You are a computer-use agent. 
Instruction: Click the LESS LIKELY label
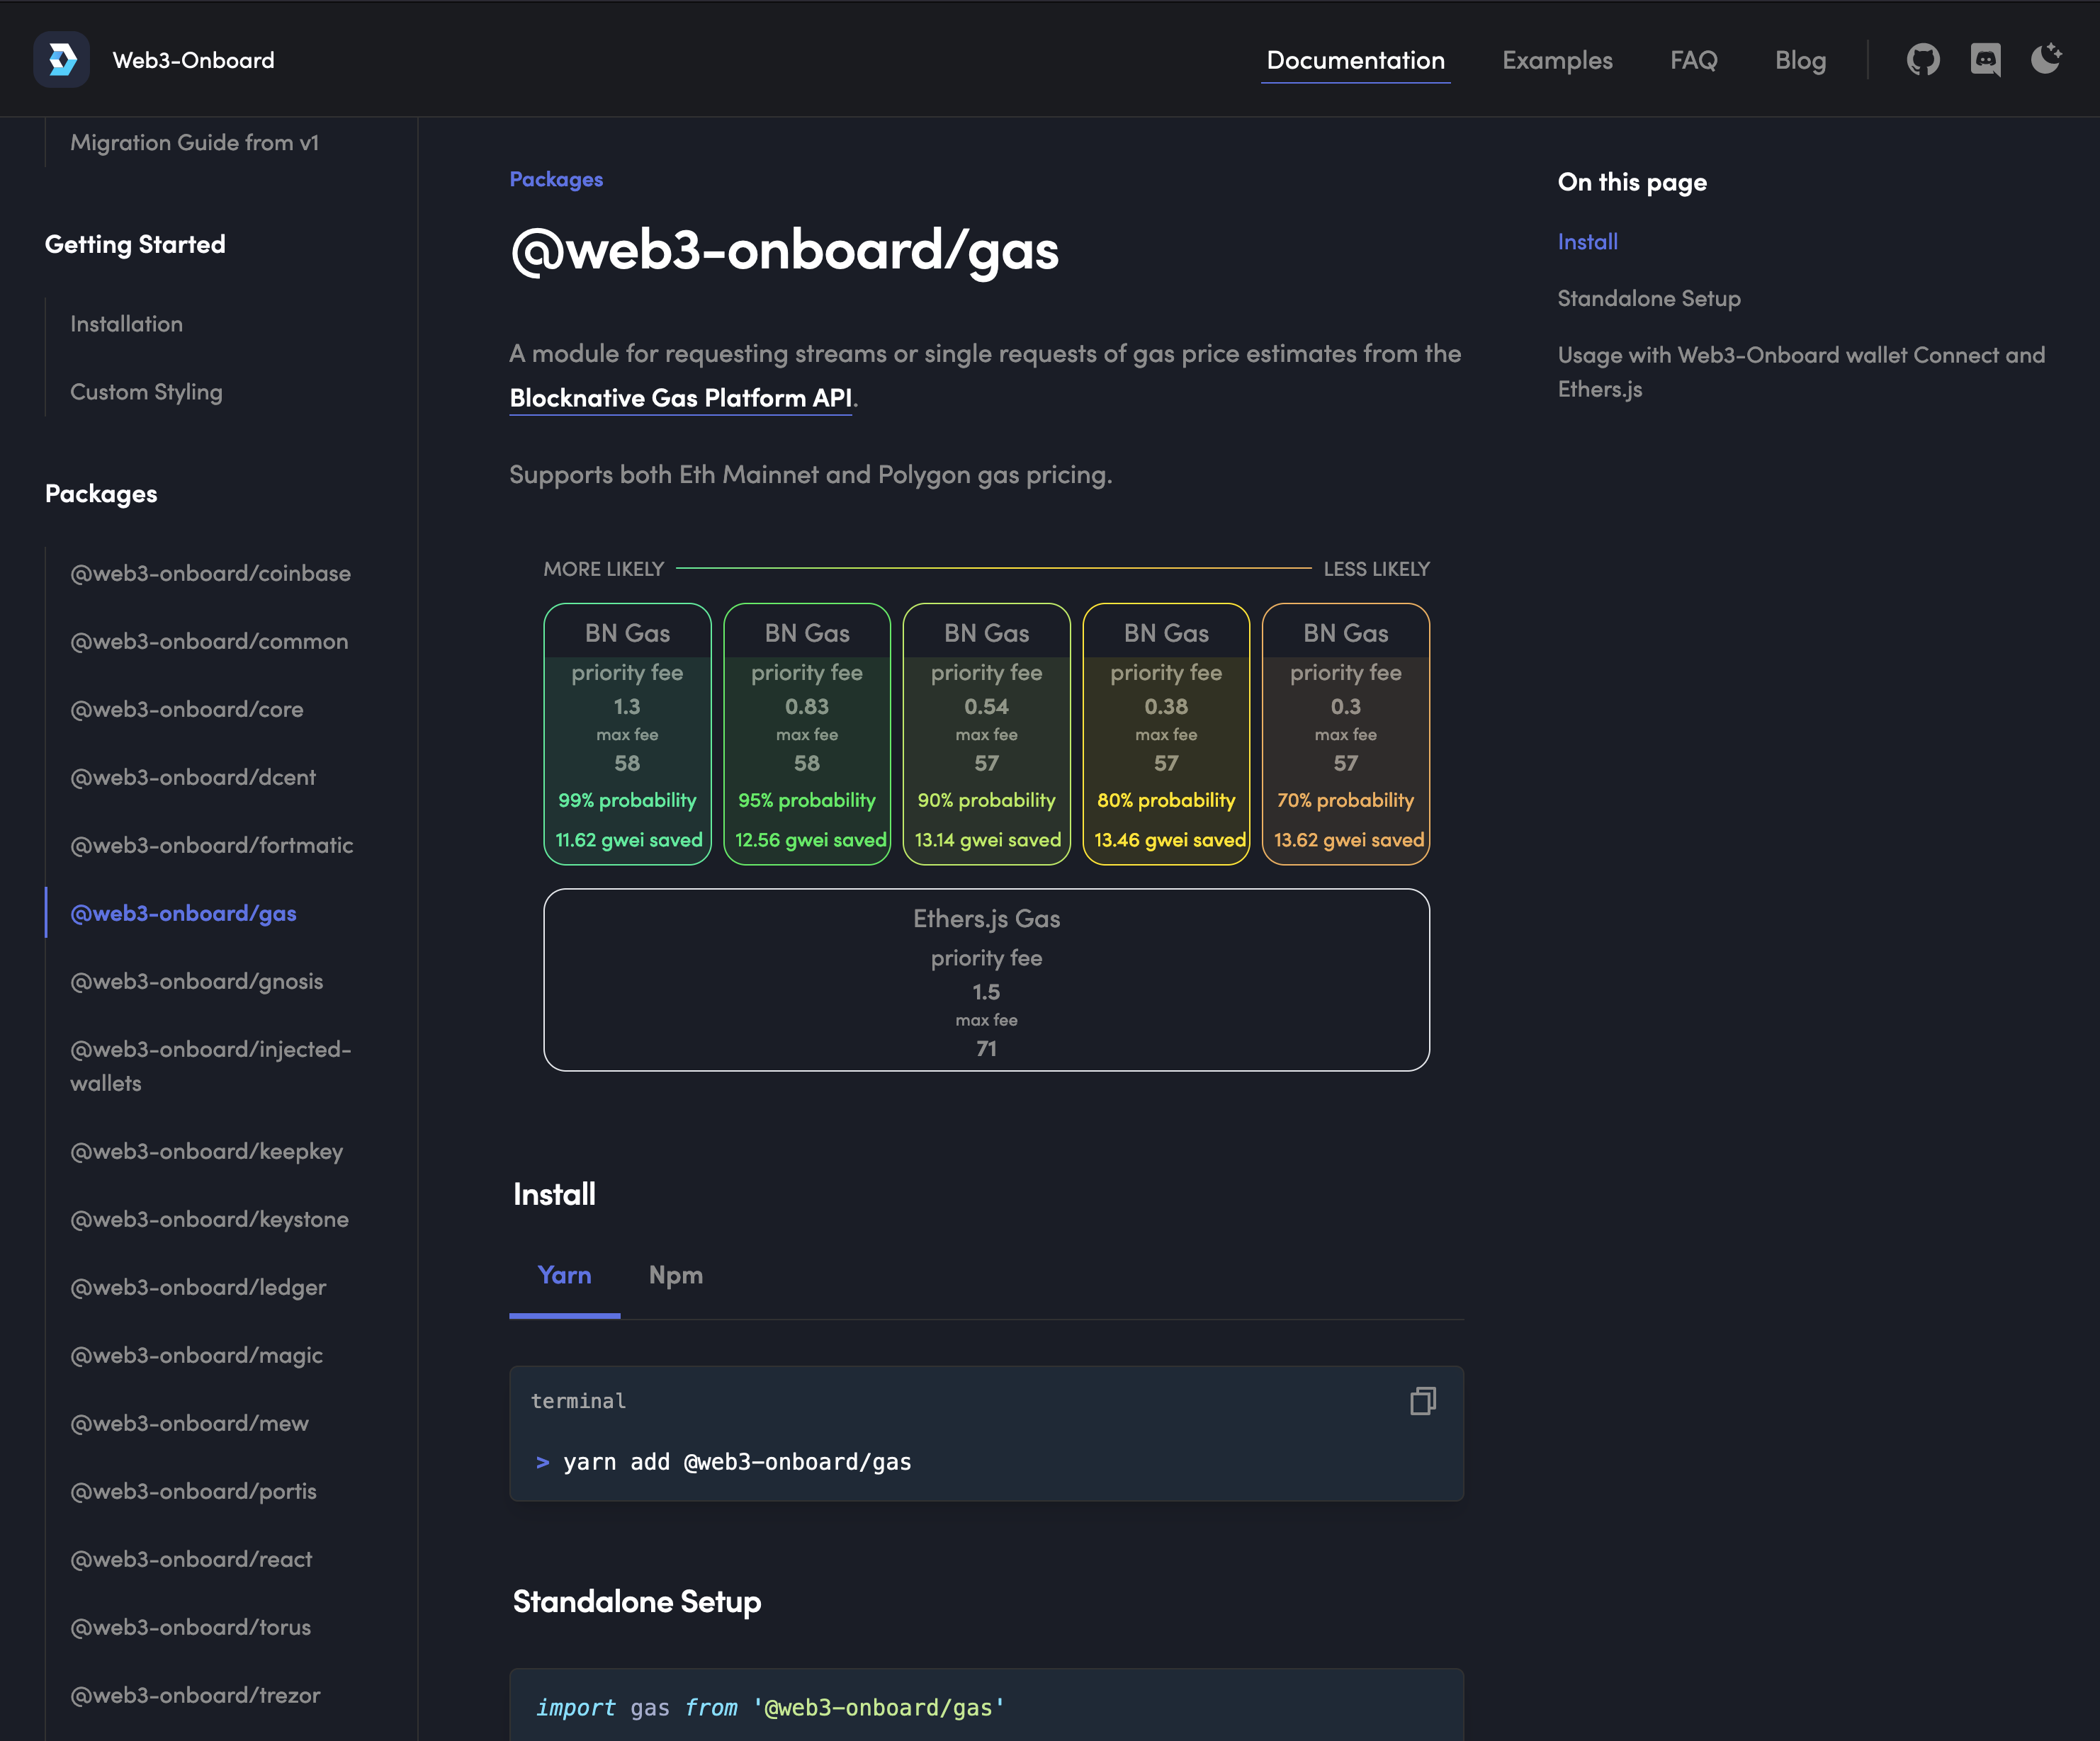point(1377,569)
